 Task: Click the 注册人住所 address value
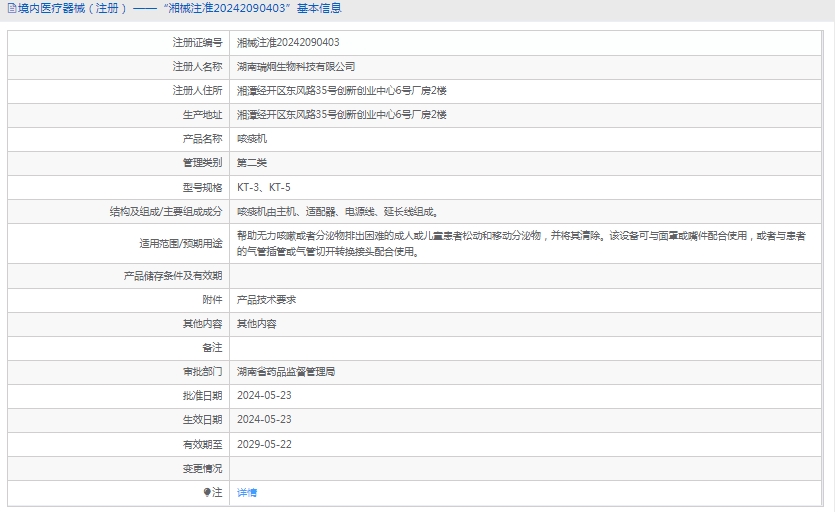(341, 91)
